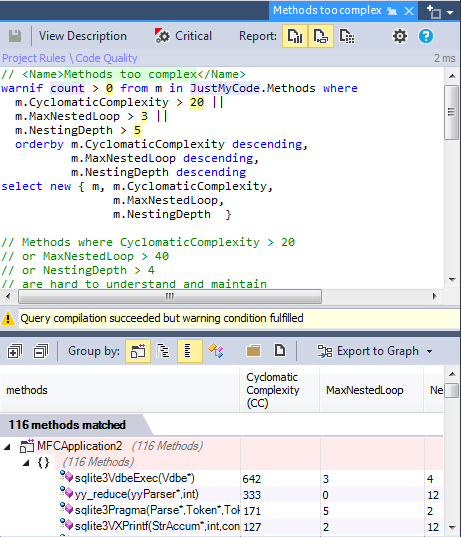461x537 pixels.
Task: Toggle second highlighted Report icon
Action: 321,36
